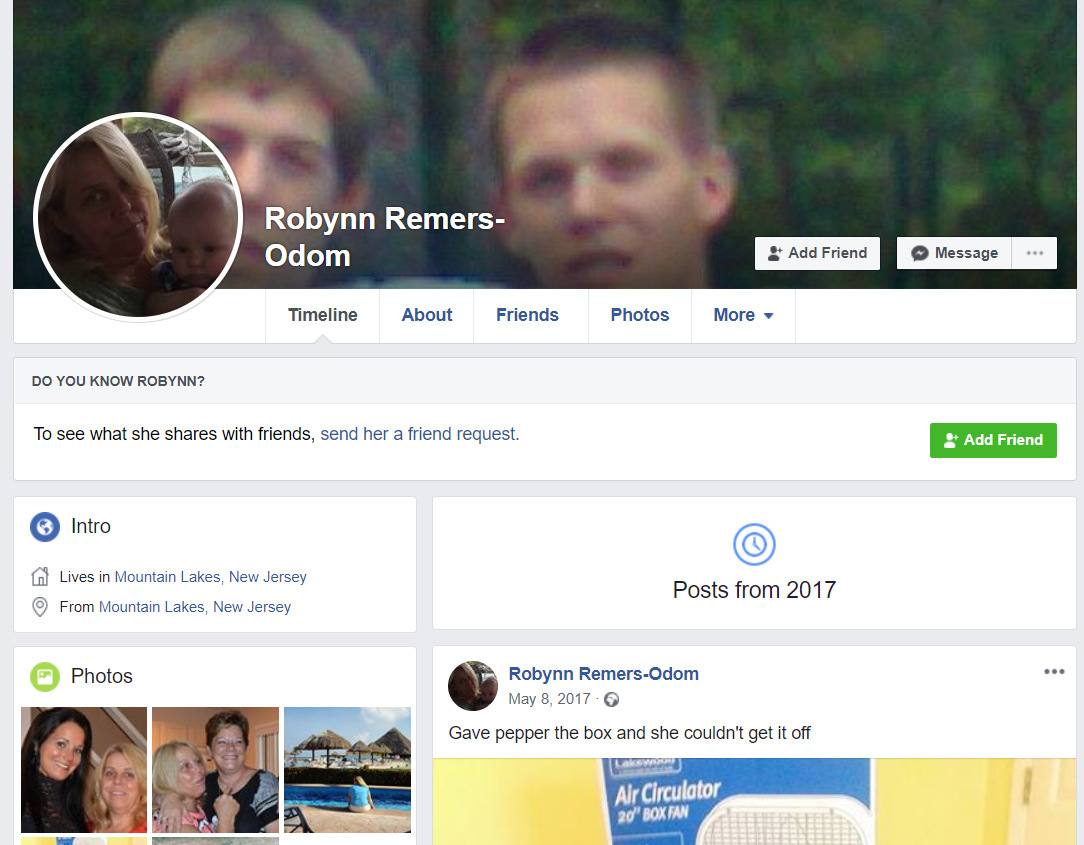This screenshot has width=1084, height=845.
Task: Open the post's three-dot options menu
Action: (1054, 671)
